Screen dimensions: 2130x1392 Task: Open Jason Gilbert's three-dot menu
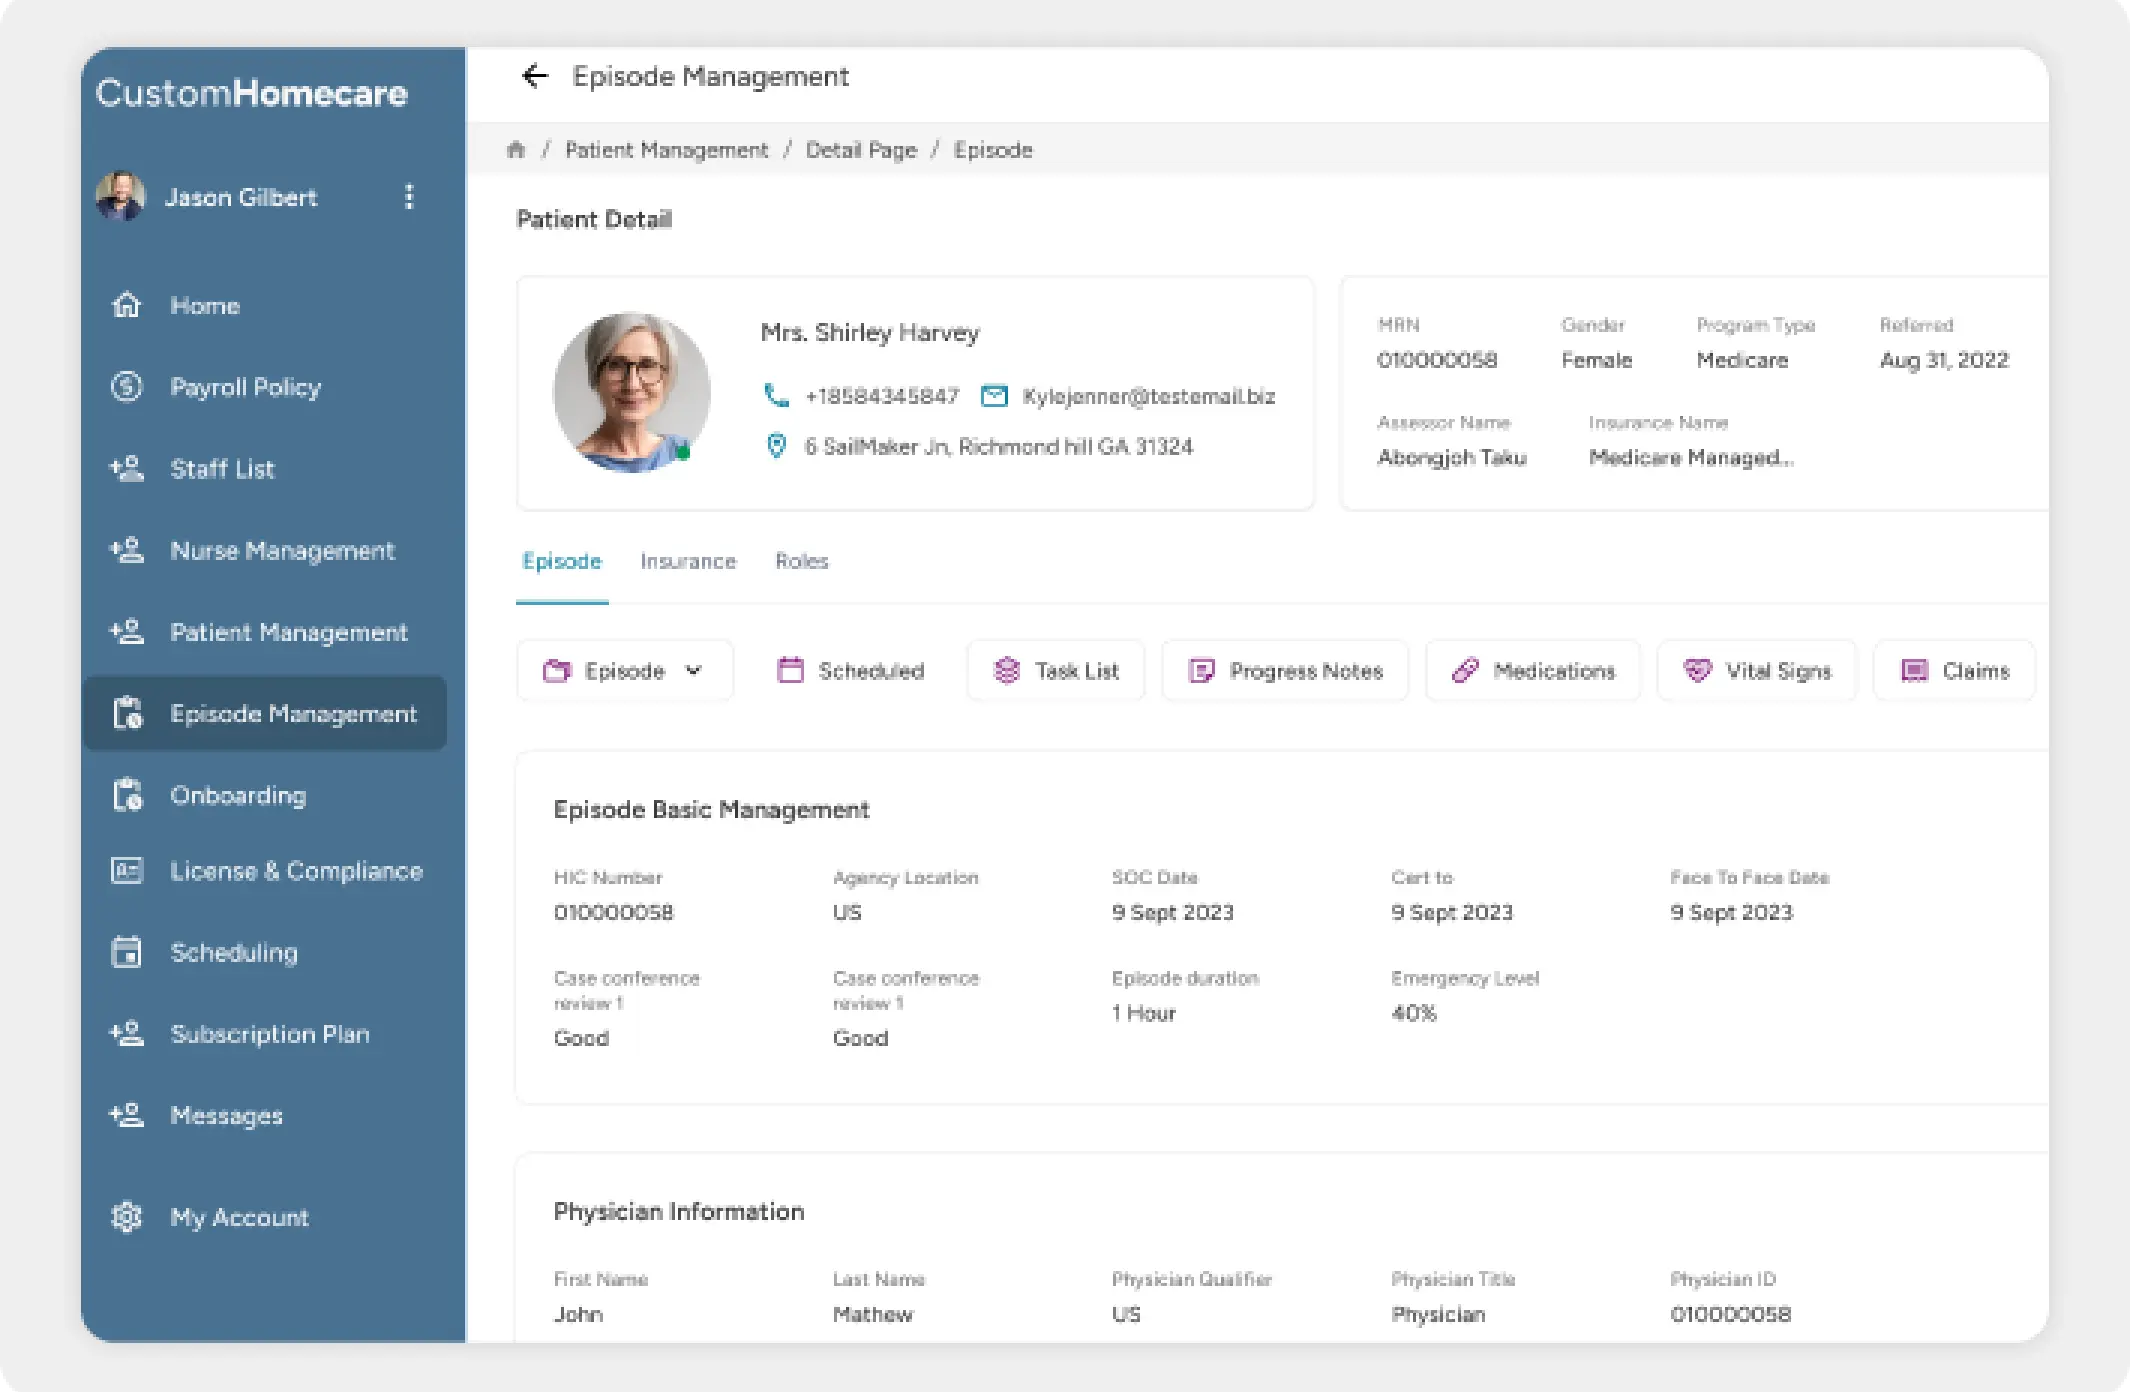pos(409,196)
